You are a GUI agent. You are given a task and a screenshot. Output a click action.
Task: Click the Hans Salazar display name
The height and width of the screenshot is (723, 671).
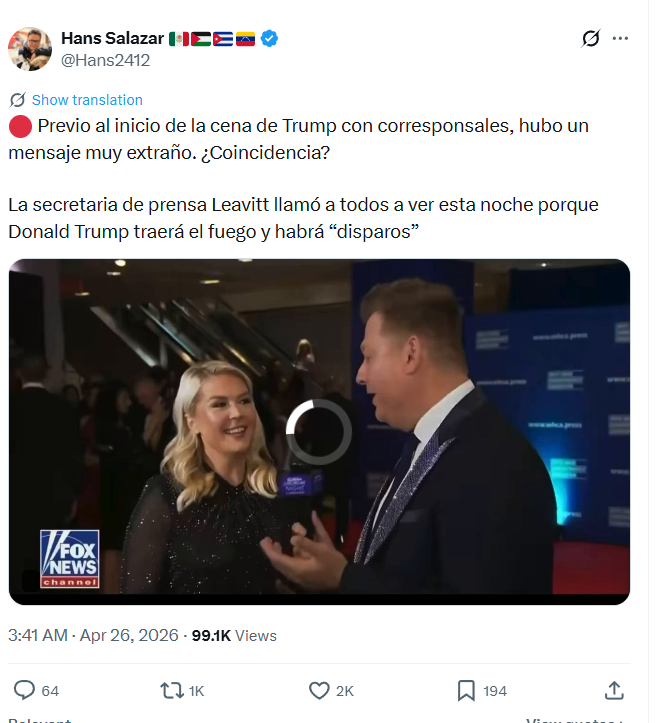pyautogui.click(x=110, y=38)
